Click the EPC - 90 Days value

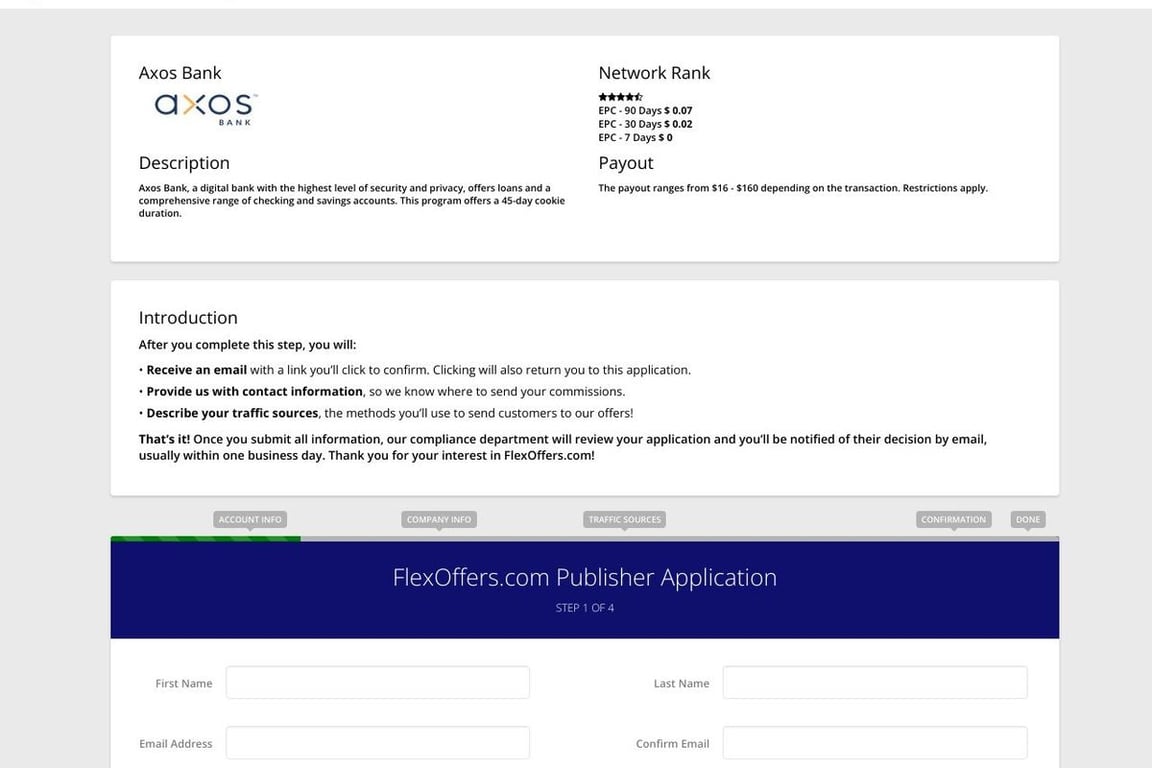[680, 109]
